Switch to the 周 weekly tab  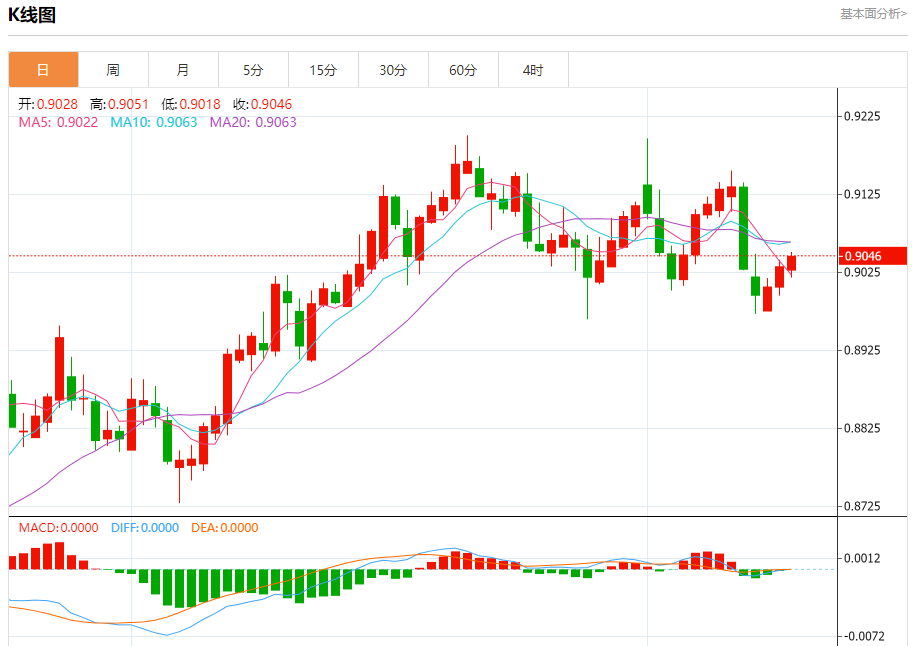(x=113, y=70)
